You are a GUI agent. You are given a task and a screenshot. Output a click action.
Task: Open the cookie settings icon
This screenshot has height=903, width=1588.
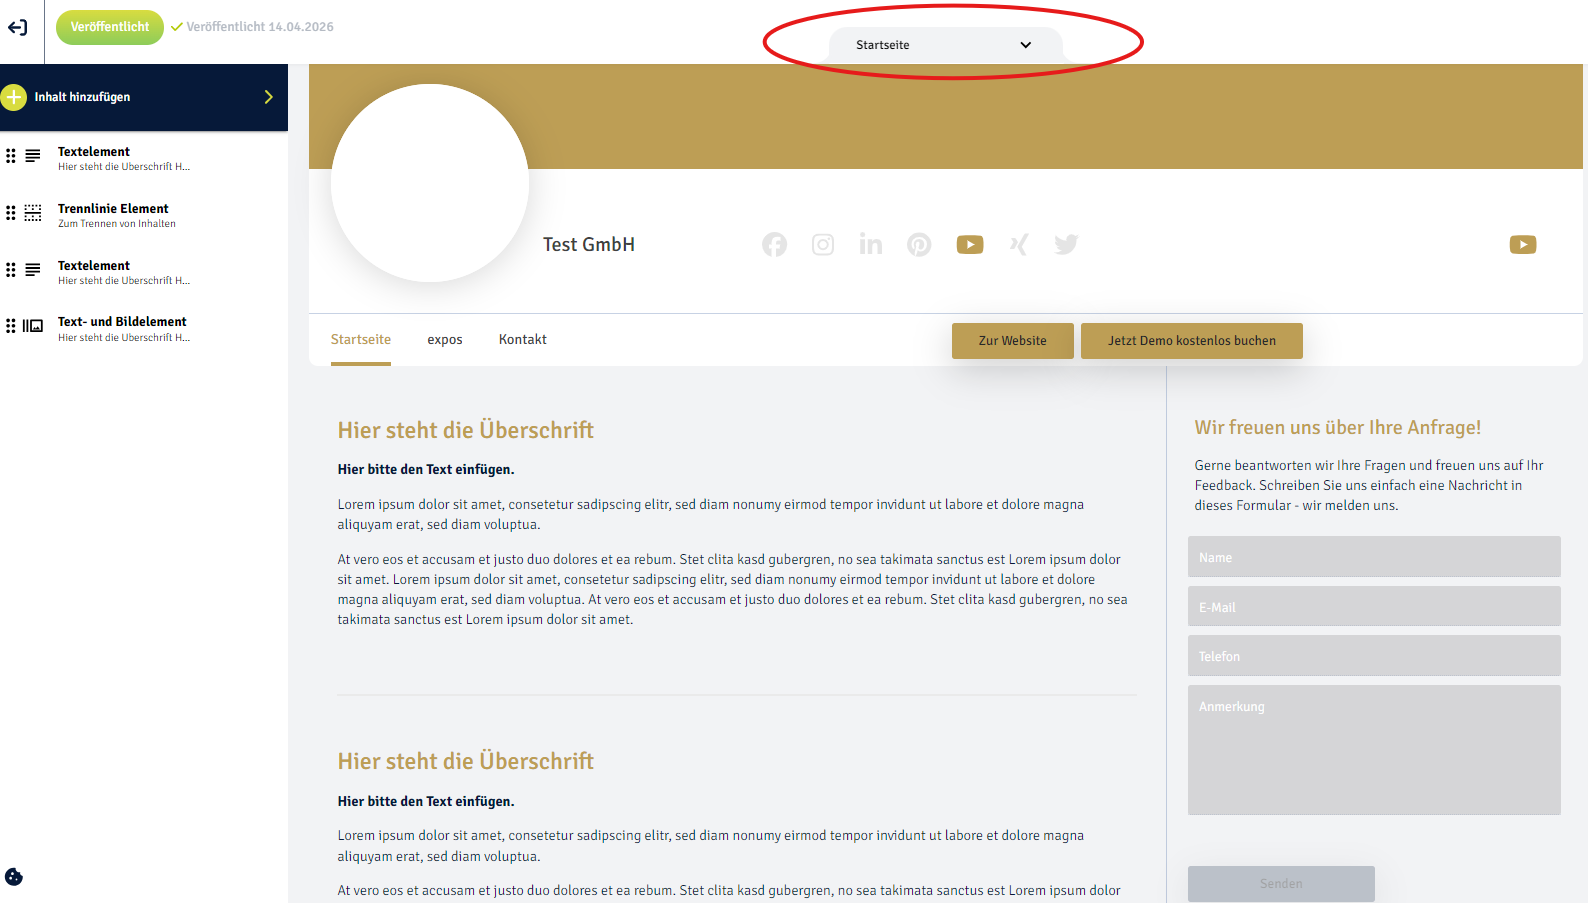14,877
